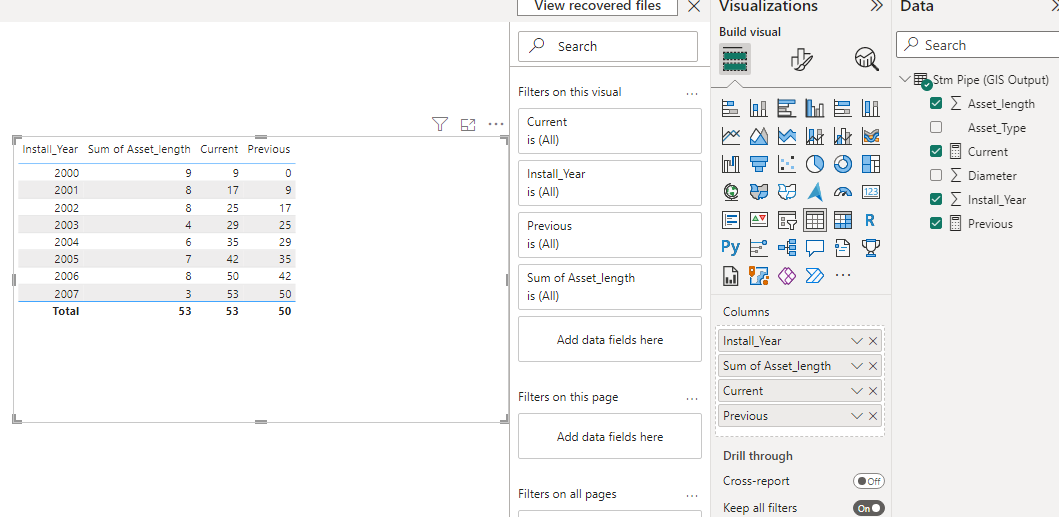
Task: Open dropdown for Sum of Asset_length column field
Action: click(x=857, y=366)
